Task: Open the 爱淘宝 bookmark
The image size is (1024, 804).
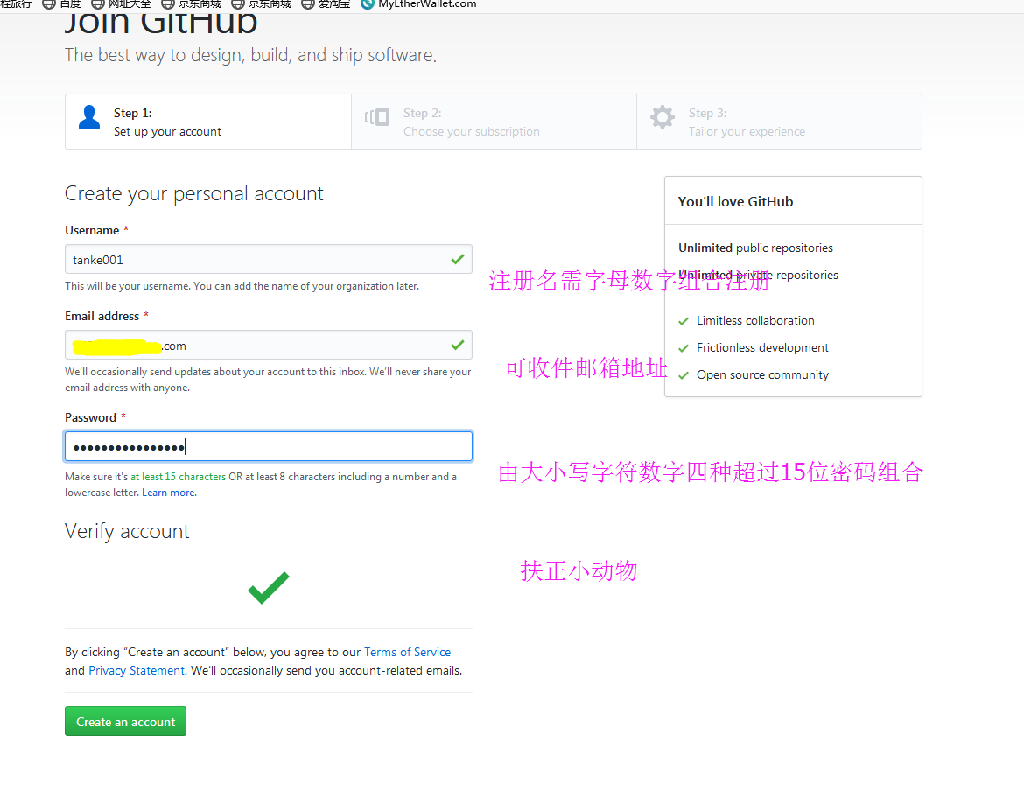Action: [x=326, y=4]
